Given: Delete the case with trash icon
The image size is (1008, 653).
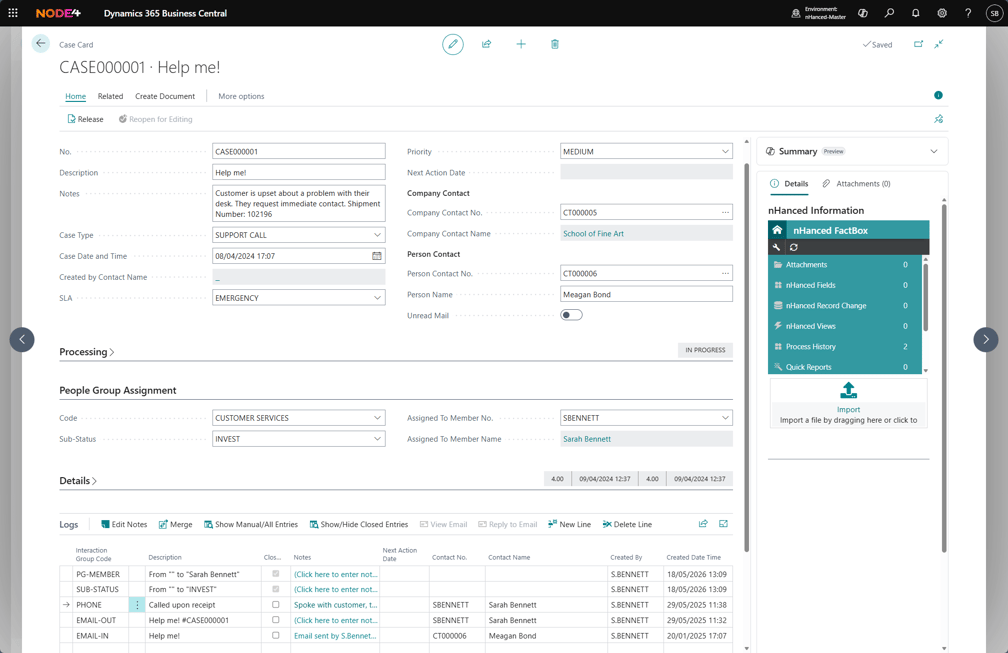Looking at the screenshot, I should click(x=555, y=44).
